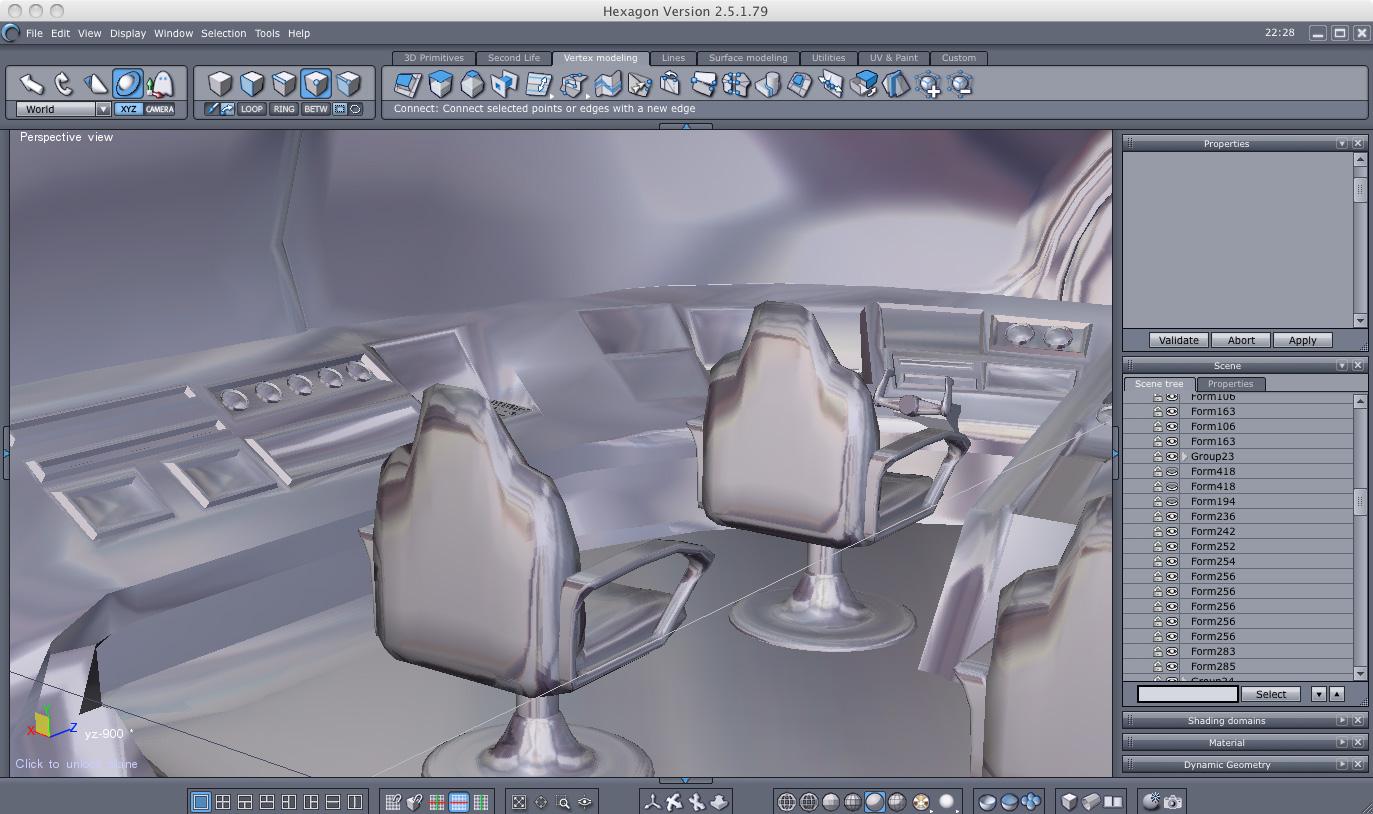This screenshot has width=1373, height=814.
Task: Switch to single view layout
Action: click(201, 801)
